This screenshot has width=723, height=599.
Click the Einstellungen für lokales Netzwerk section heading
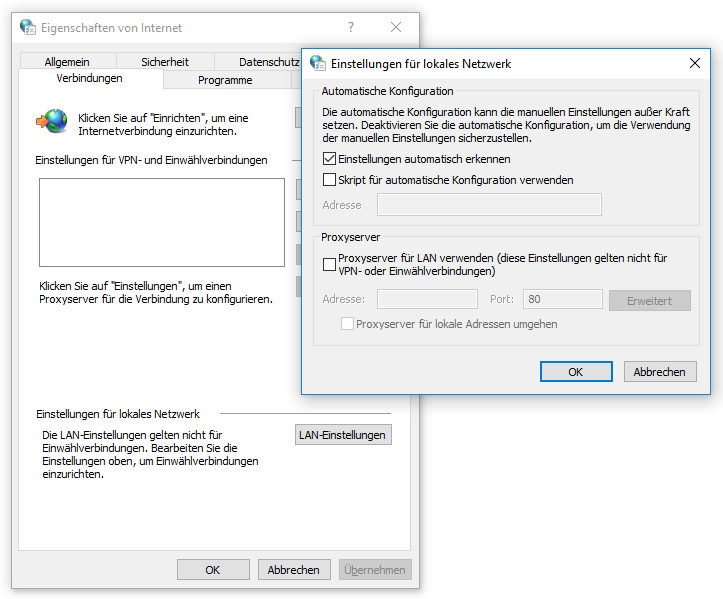point(118,414)
